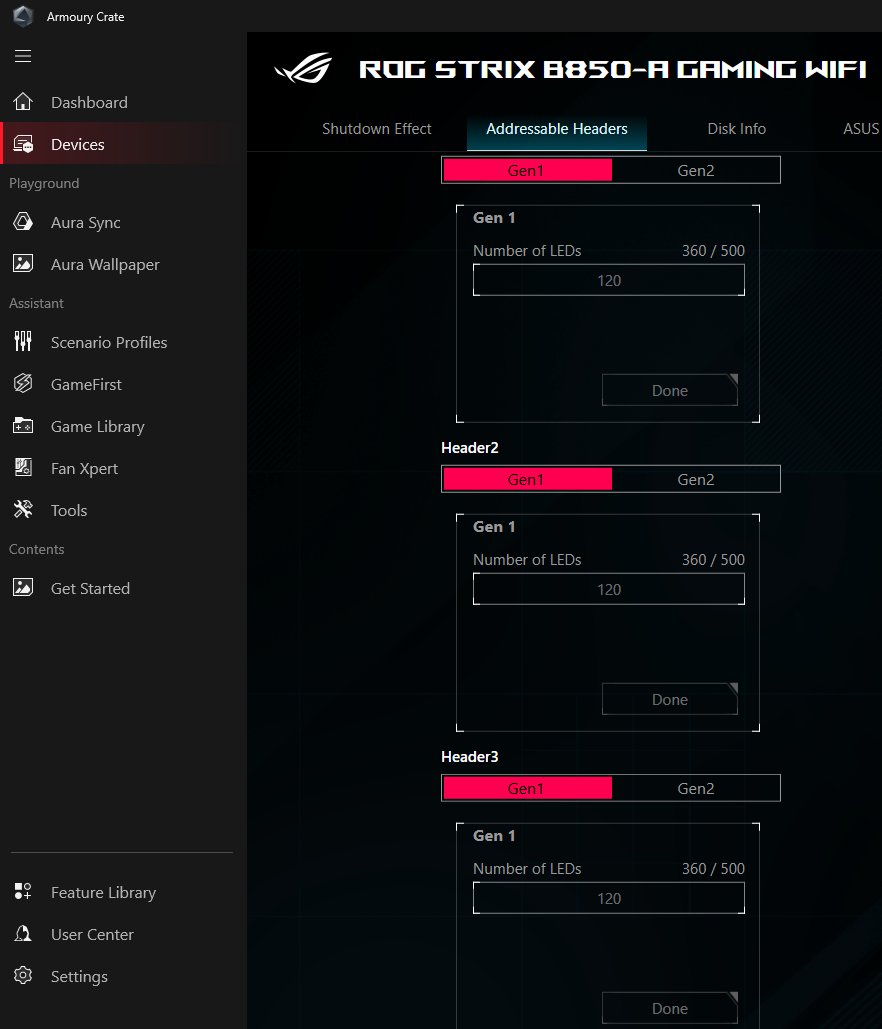Click the ROG eye logo
882x1029 pixels.
click(303, 68)
